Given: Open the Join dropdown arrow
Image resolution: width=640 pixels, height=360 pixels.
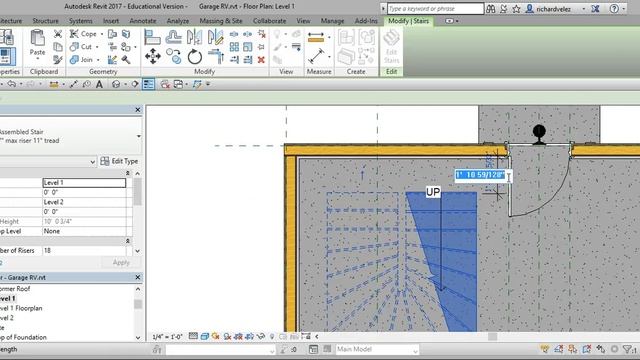Looking at the screenshot, I should 98,60.
